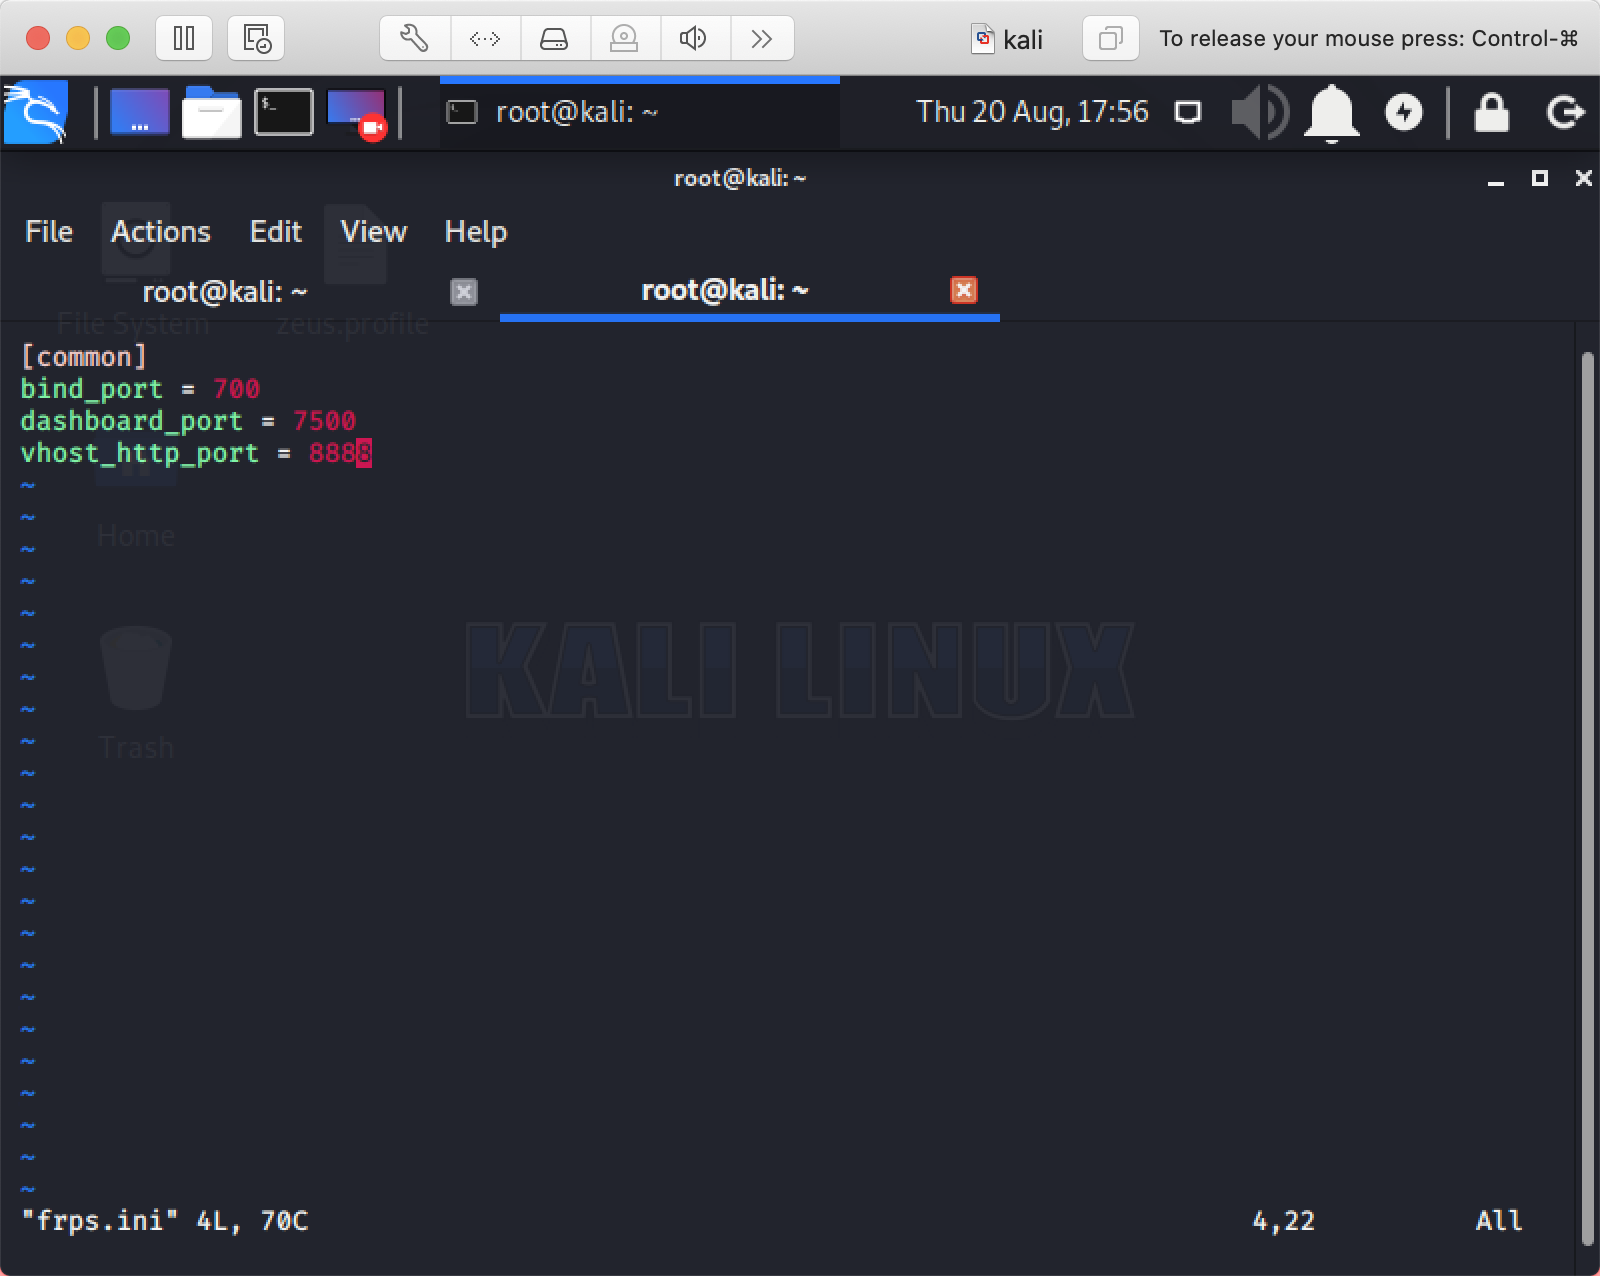Launch the file manager from panel

211,112
